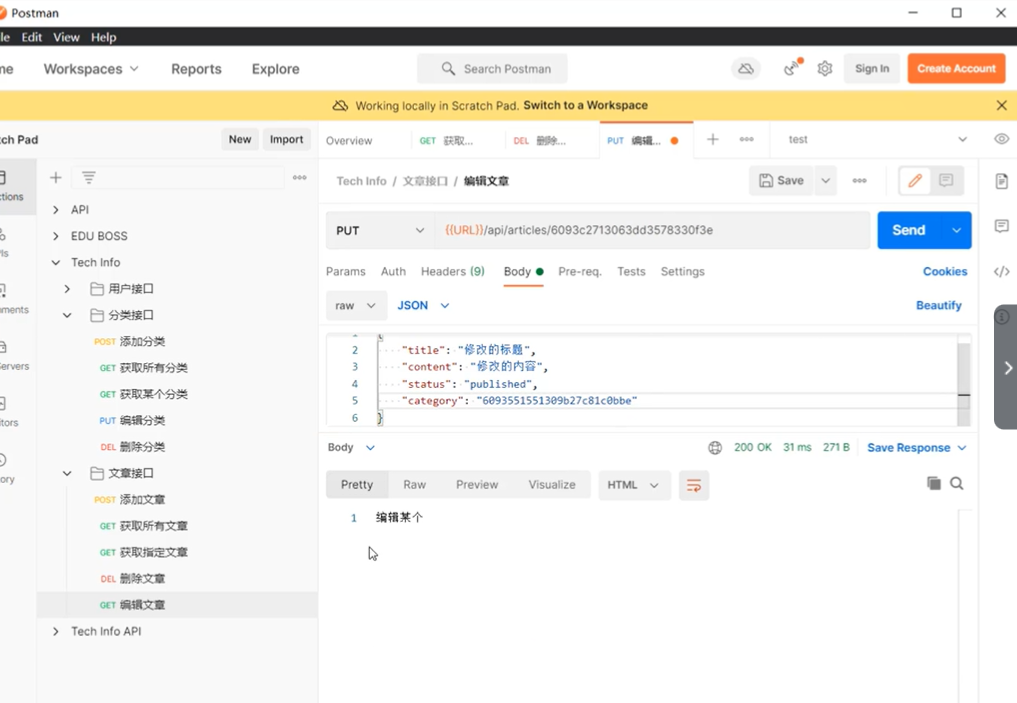1017x703 pixels.
Task: Expand the API collection
Action: [56, 209]
